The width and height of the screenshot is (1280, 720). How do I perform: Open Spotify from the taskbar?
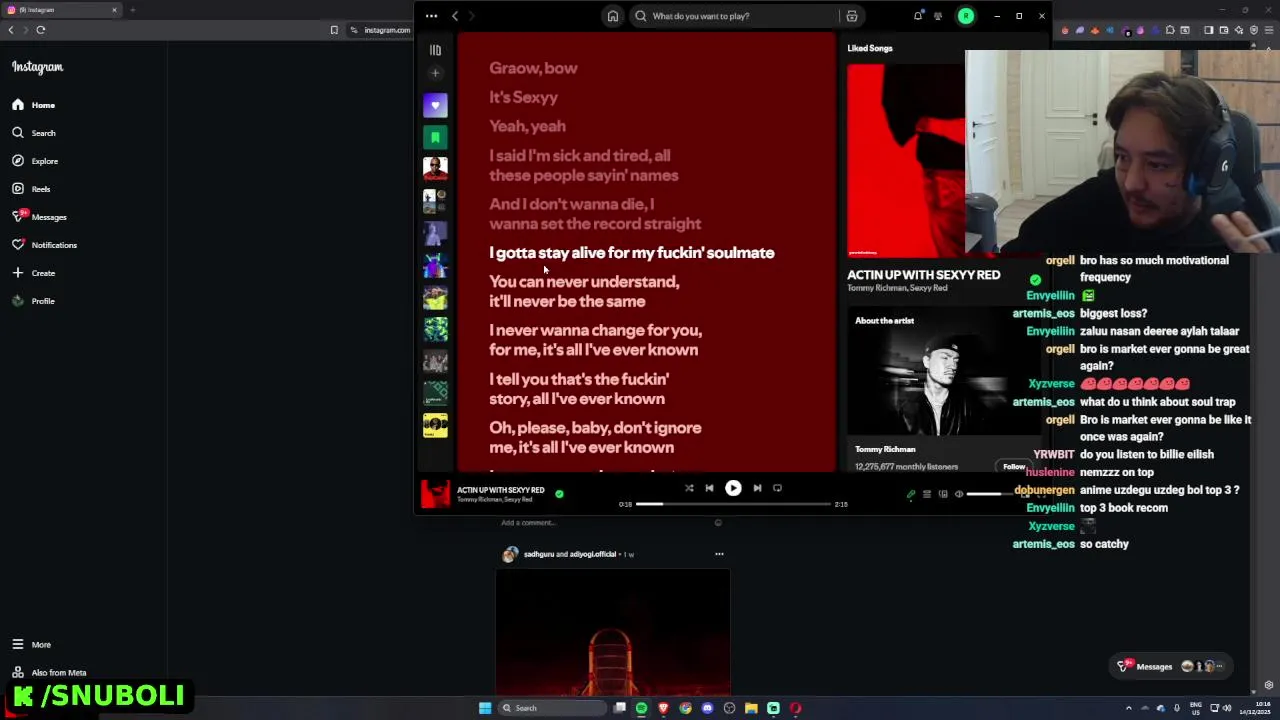(641, 708)
